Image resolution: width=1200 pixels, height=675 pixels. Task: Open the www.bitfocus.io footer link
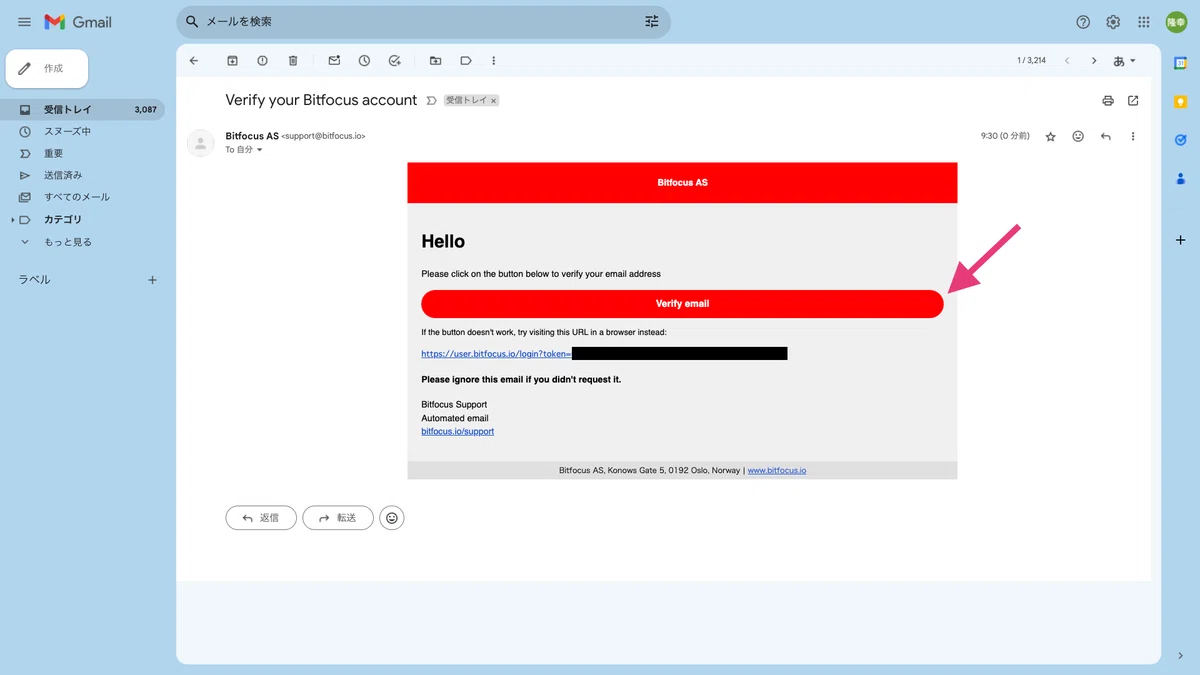click(x=777, y=470)
